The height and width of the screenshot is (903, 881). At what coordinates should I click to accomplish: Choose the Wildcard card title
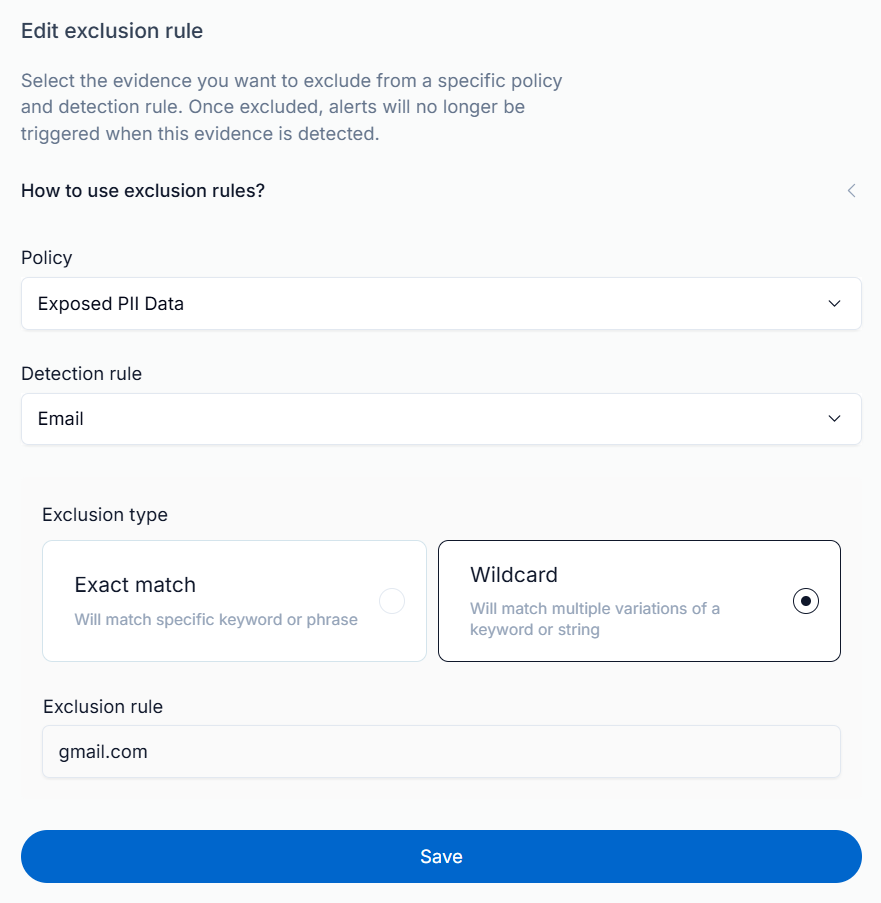point(514,575)
